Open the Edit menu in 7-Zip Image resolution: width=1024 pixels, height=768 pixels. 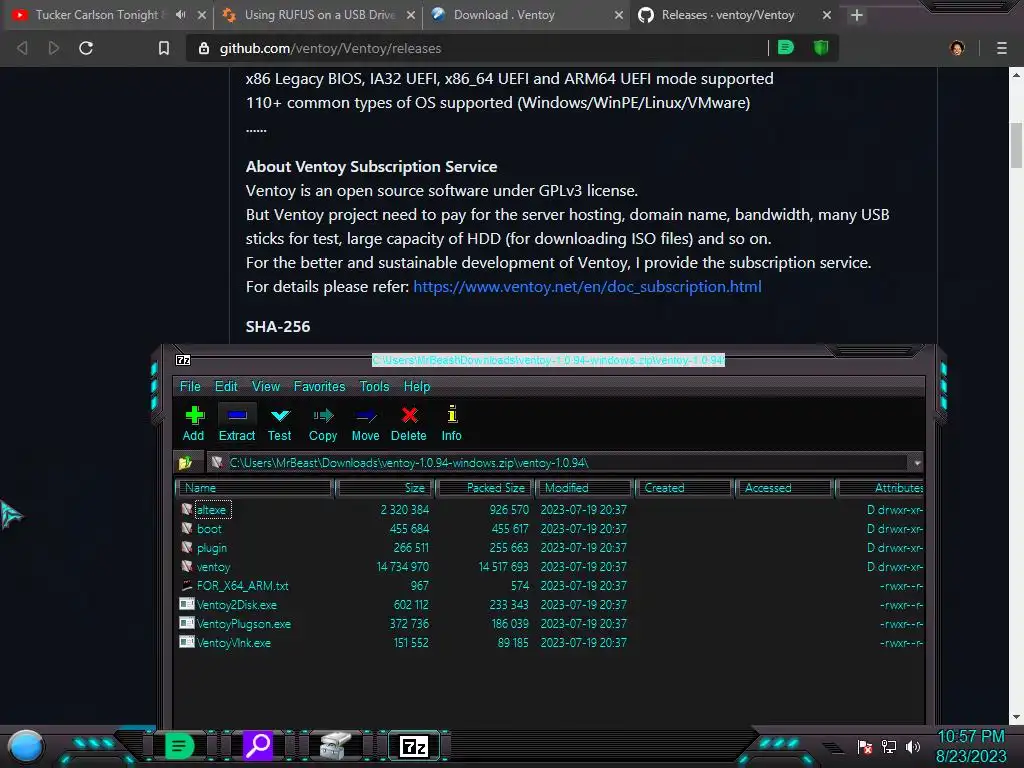[226, 387]
